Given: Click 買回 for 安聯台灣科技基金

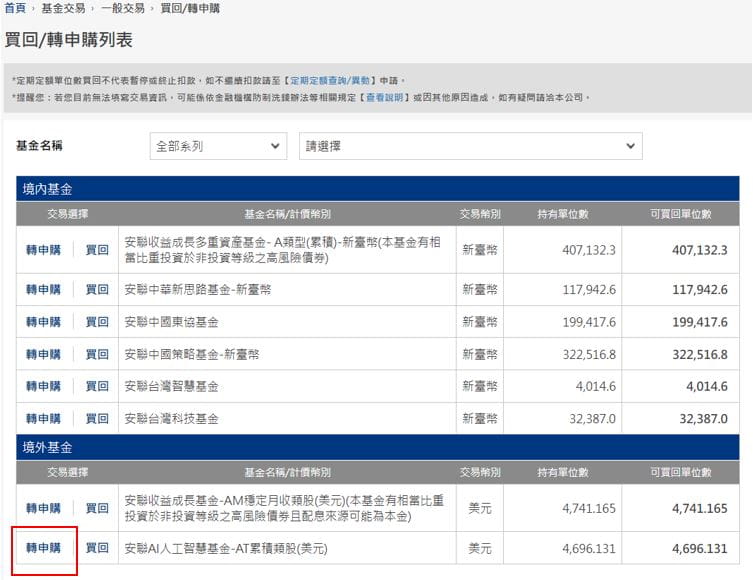Looking at the screenshot, I should click(x=97, y=418).
